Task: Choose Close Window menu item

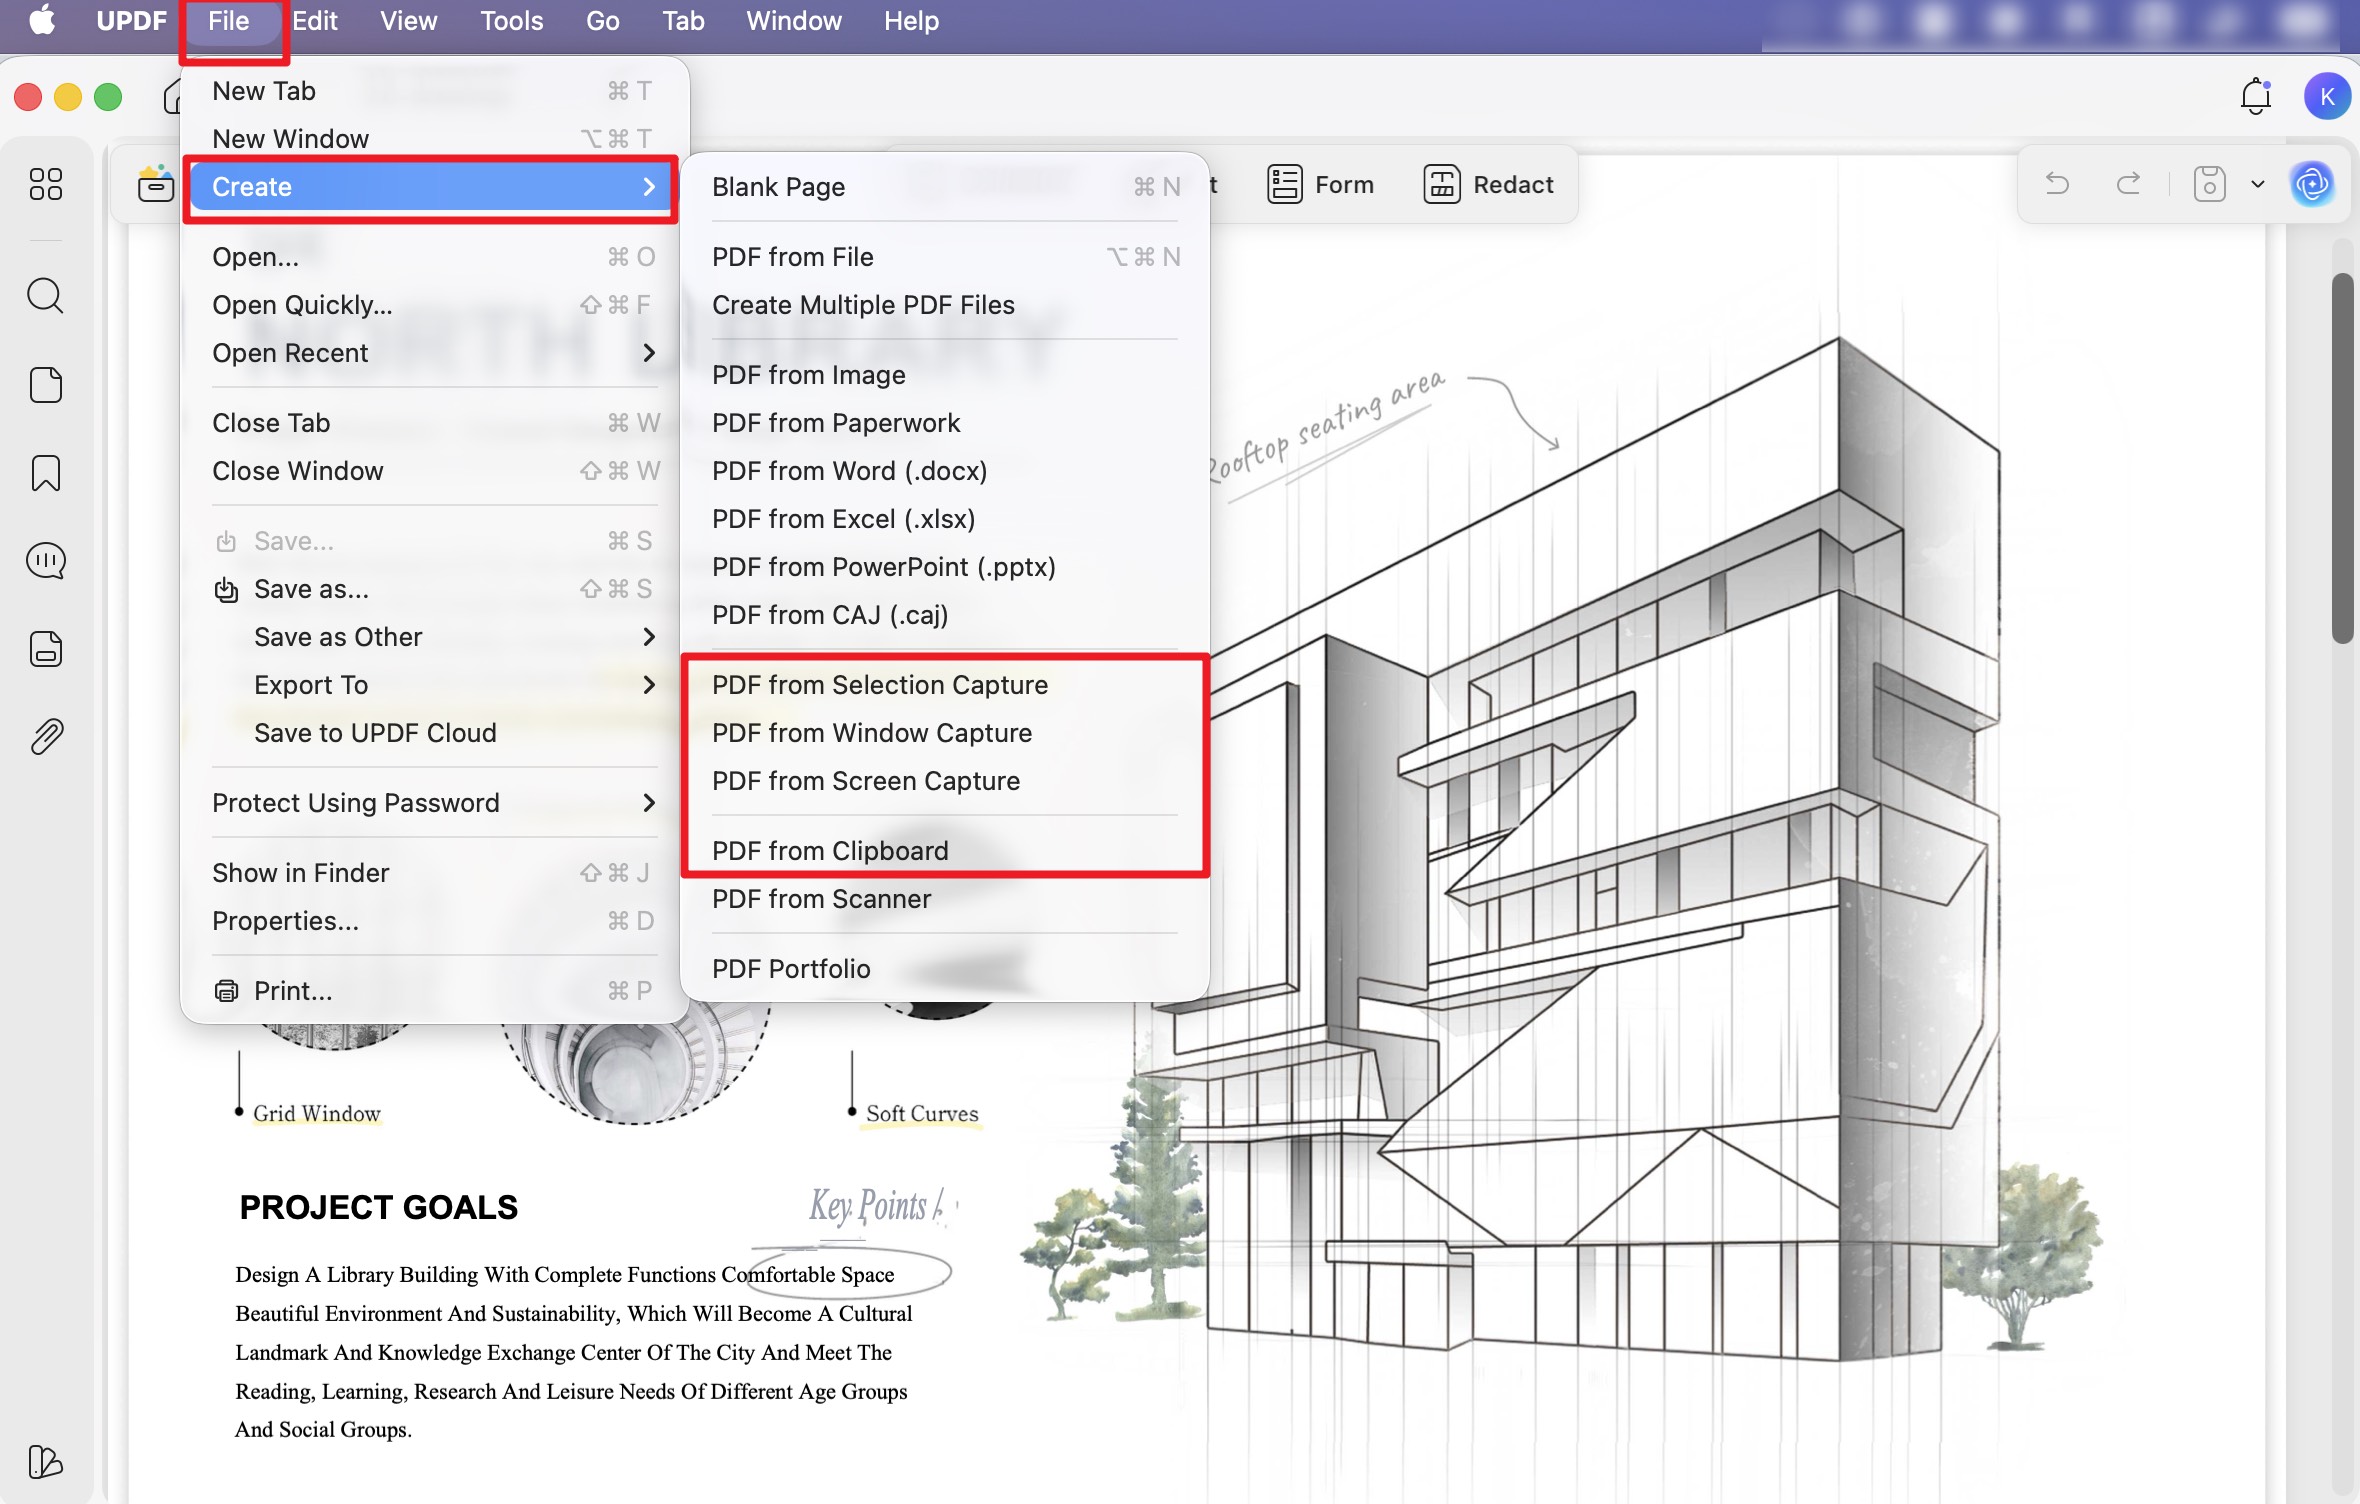Action: point(434,471)
